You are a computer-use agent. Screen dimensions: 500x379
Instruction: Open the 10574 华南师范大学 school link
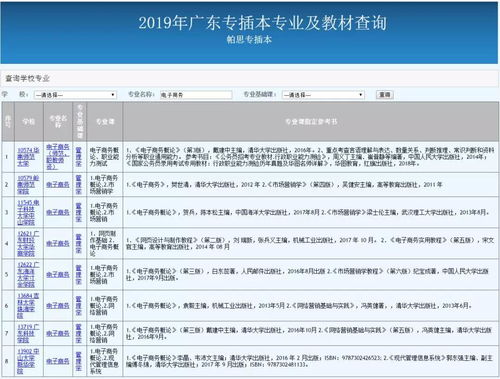click(28, 157)
